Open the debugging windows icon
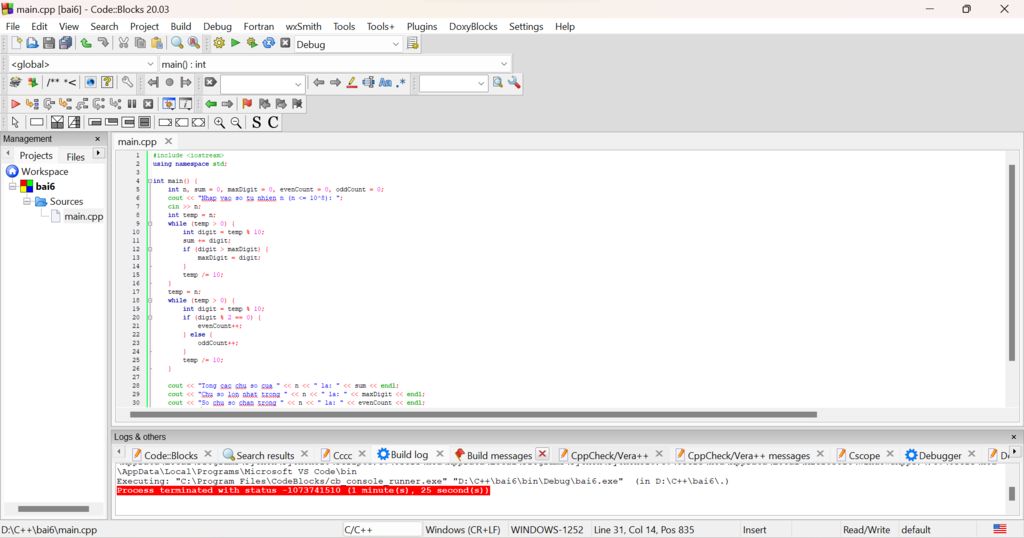This screenshot has height=538, width=1024. click(168, 104)
